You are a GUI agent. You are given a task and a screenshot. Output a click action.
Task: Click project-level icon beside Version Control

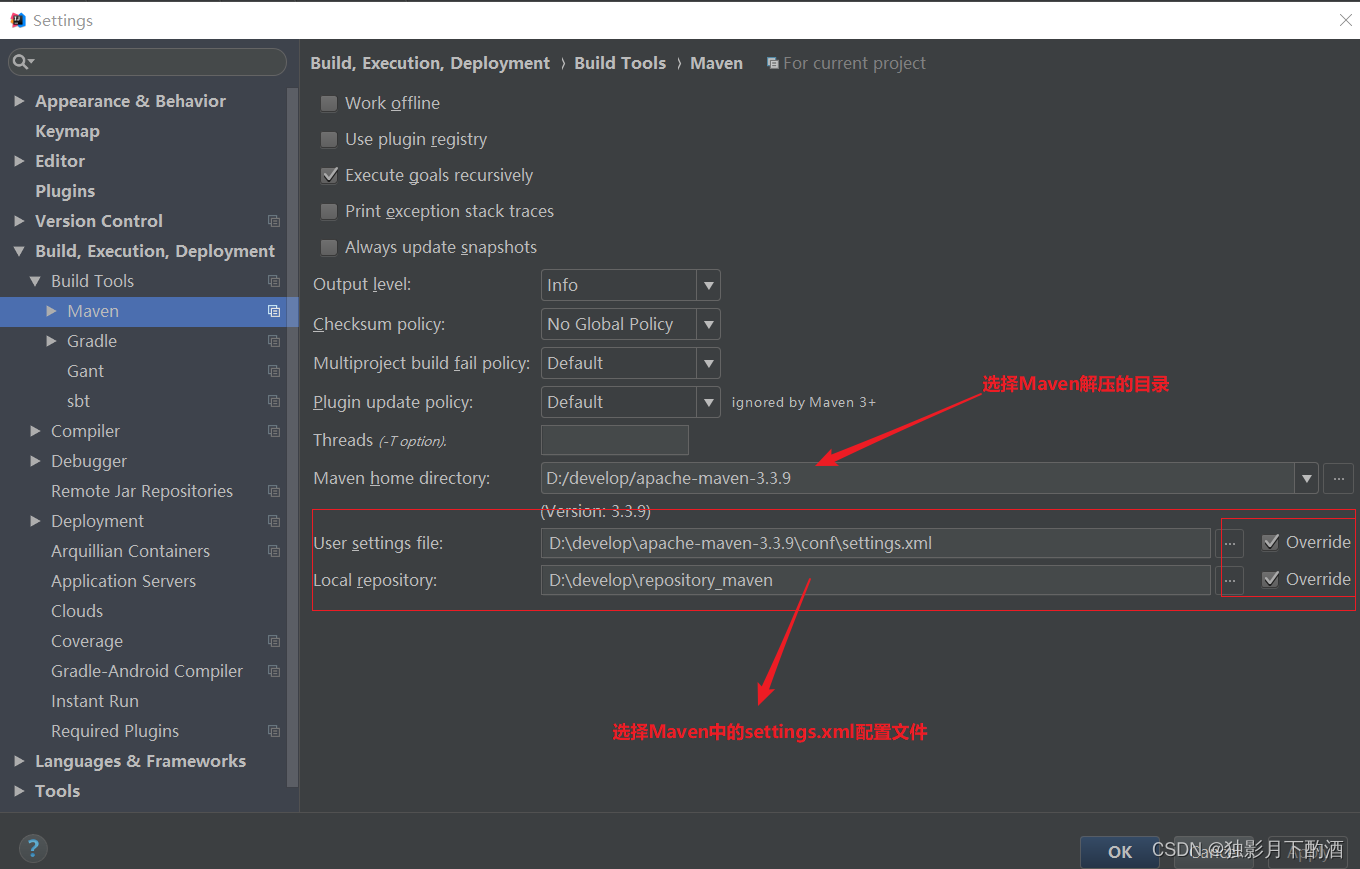click(x=274, y=221)
